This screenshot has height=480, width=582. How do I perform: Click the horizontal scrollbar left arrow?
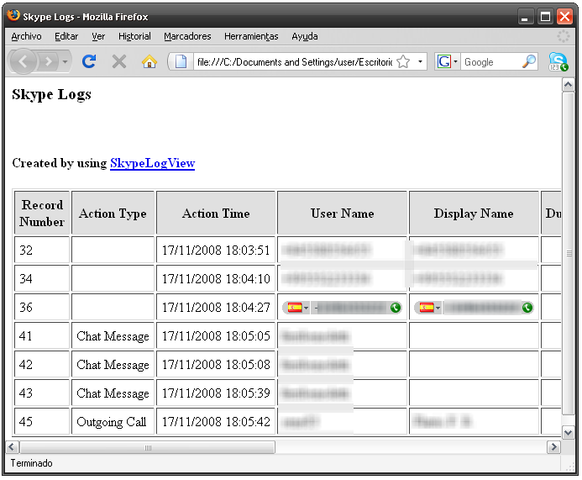(12, 447)
